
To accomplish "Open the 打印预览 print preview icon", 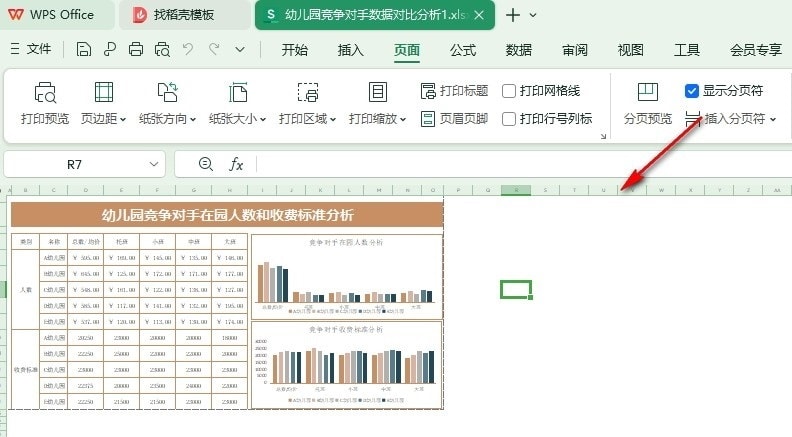I will (x=45, y=93).
